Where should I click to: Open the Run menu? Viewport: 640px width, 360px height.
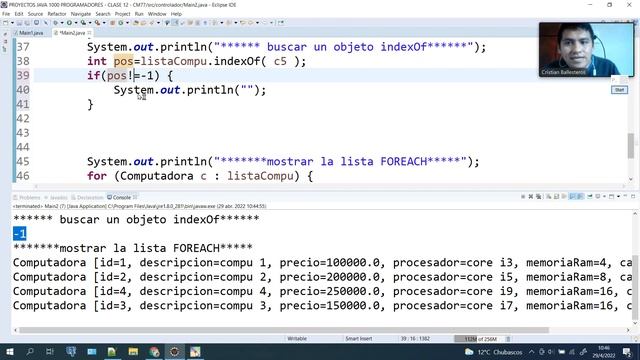tap(139, 14)
